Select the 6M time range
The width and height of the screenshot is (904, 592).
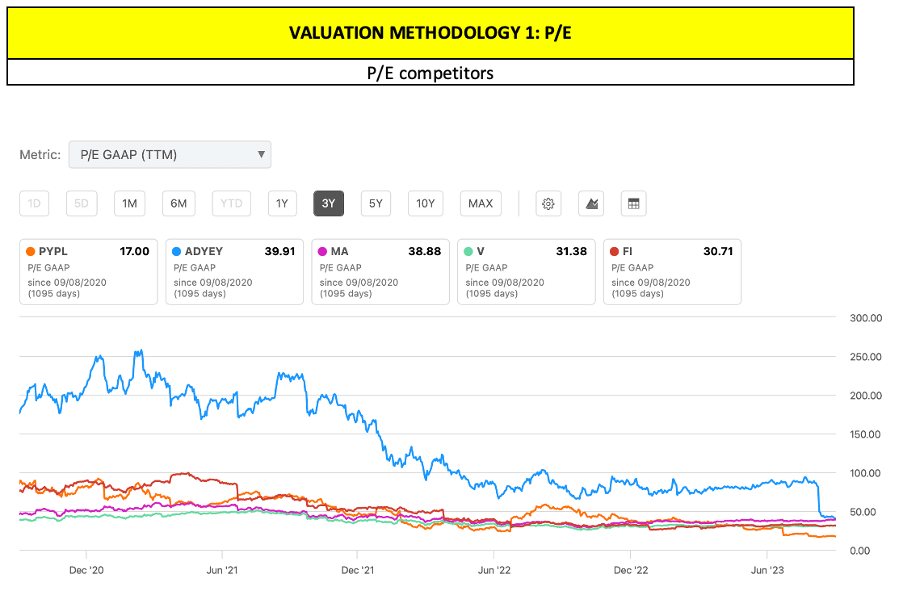click(178, 204)
